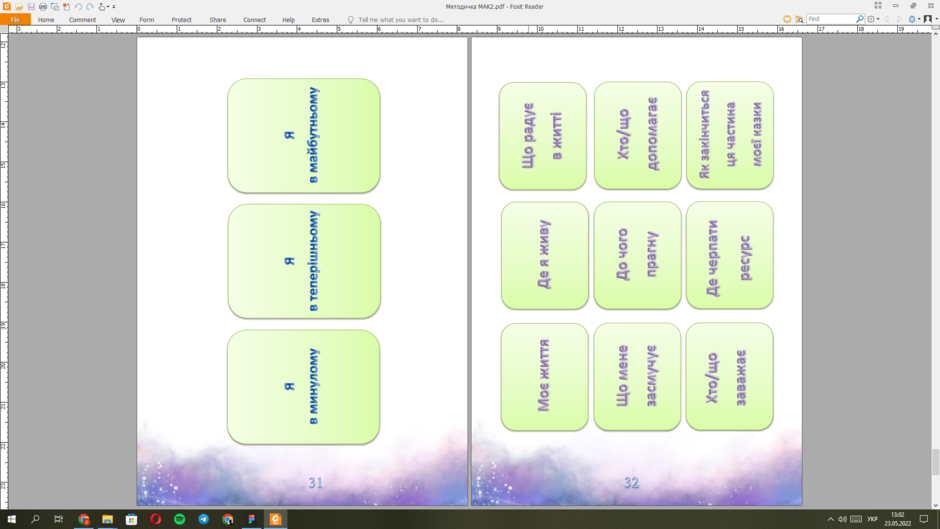This screenshot has height=529, width=940.
Task: Switch to the Home tab
Action: click(x=46, y=20)
